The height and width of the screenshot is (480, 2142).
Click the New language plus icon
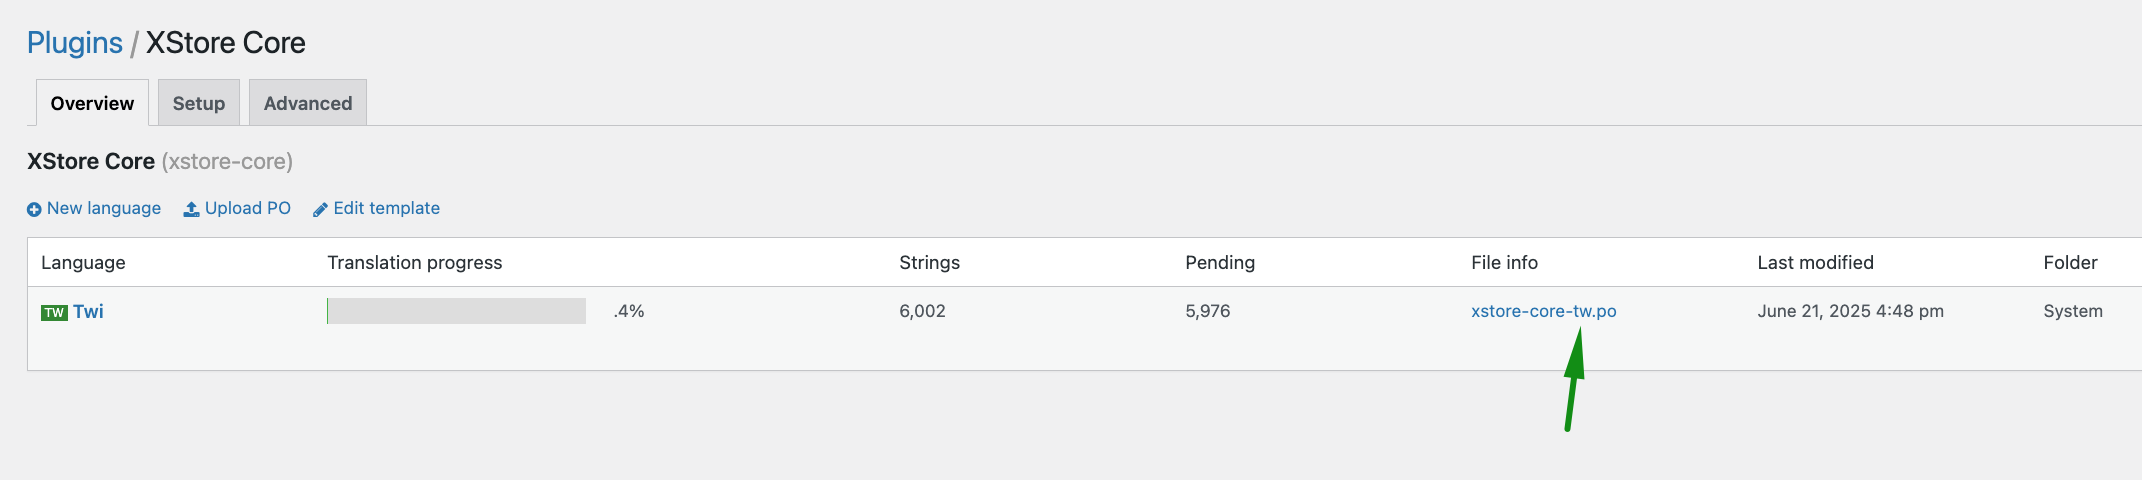(x=34, y=209)
